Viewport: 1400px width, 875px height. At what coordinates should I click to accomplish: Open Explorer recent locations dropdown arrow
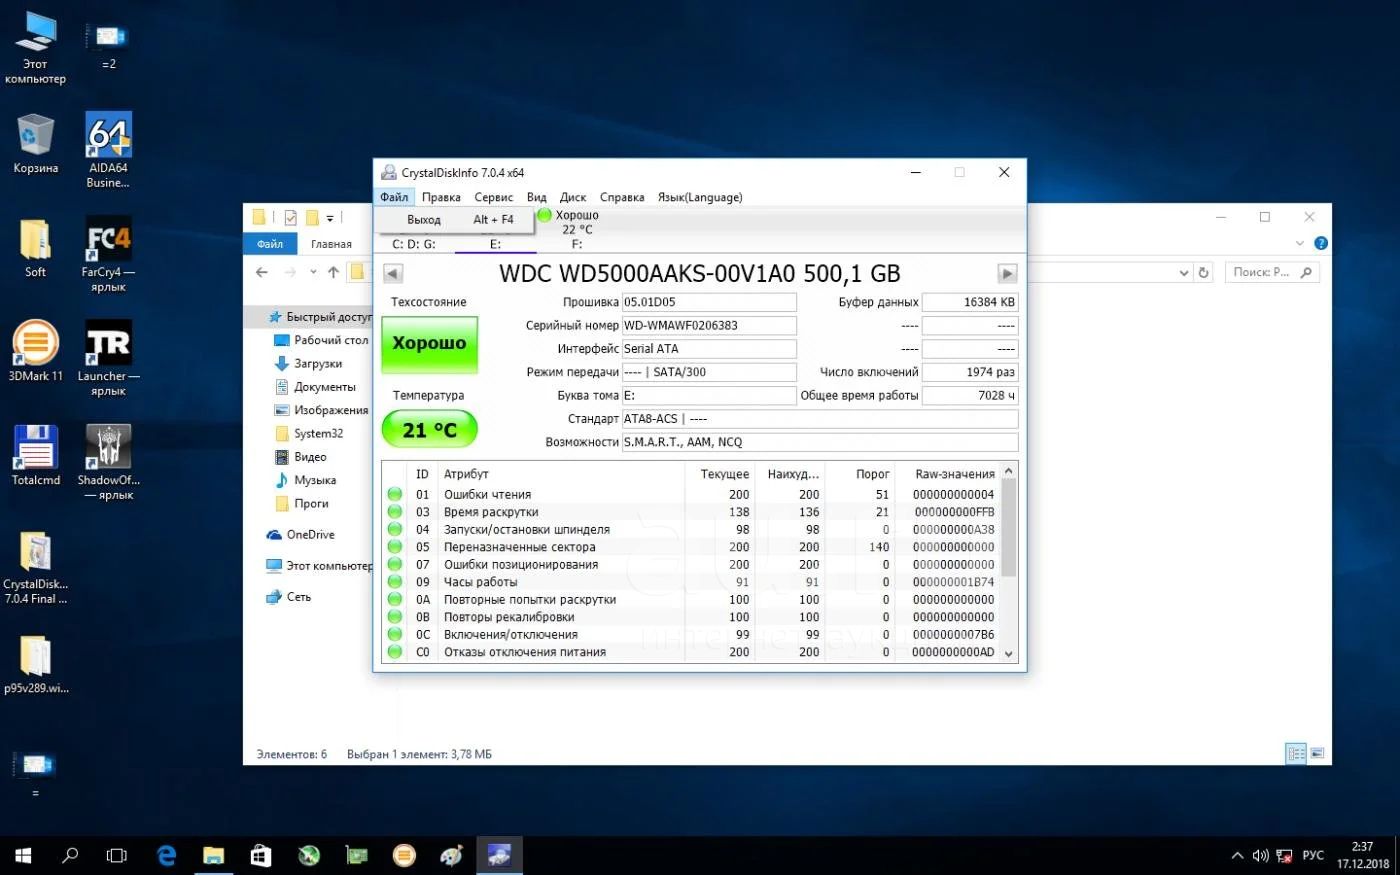313,272
